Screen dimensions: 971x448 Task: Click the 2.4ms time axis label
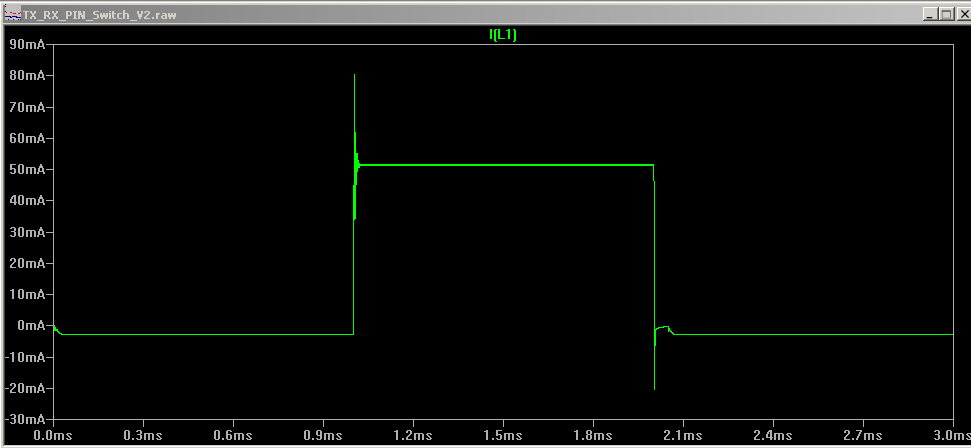click(773, 436)
